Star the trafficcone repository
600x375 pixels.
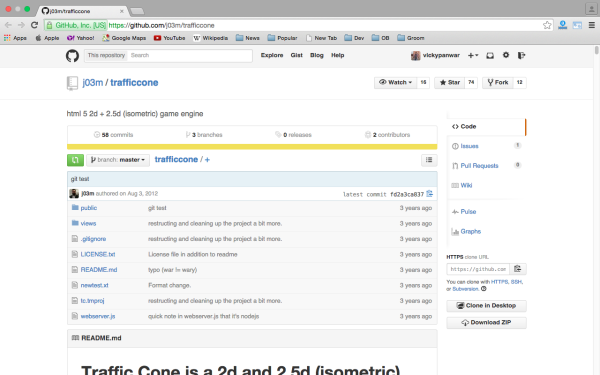click(450, 82)
